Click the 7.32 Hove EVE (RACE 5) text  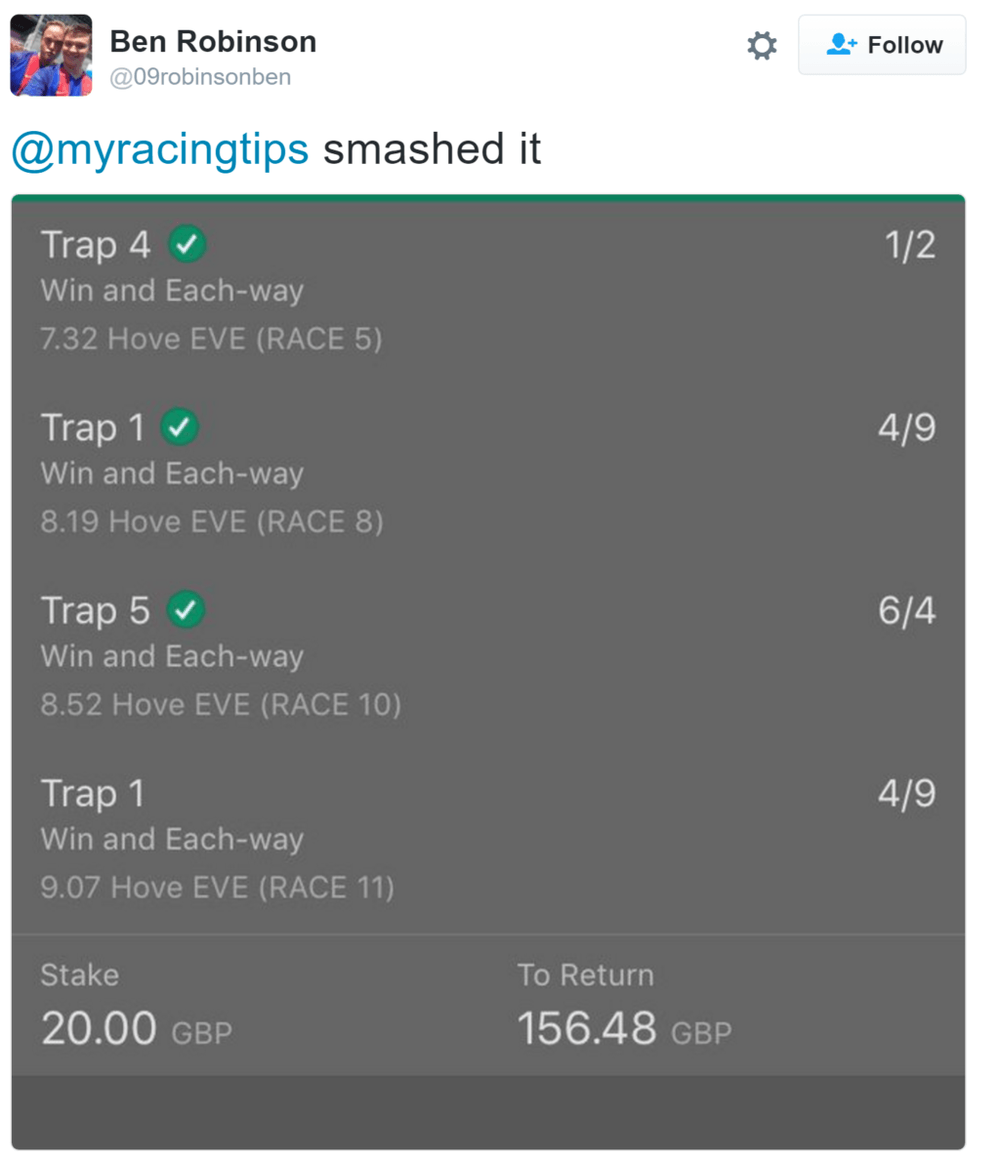click(x=211, y=339)
